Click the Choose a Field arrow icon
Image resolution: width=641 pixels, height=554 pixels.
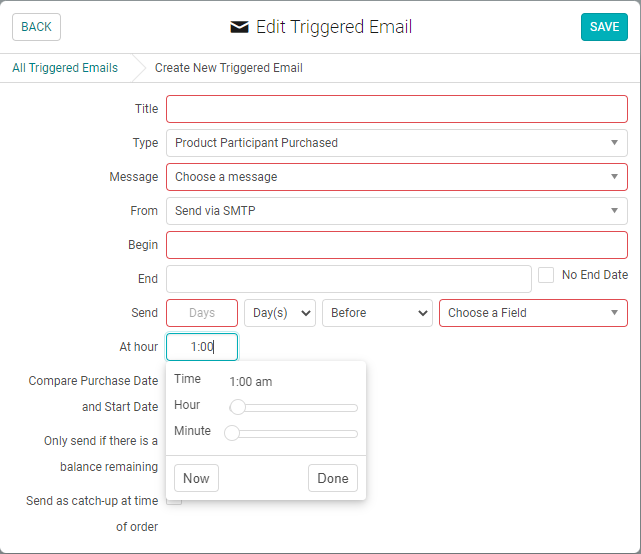point(614,313)
